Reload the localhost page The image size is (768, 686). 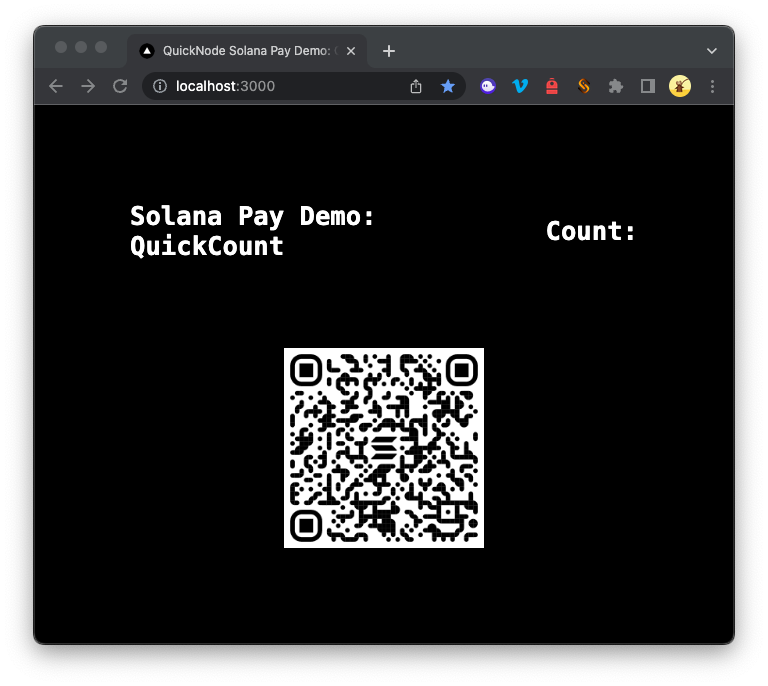click(x=120, y=87)
